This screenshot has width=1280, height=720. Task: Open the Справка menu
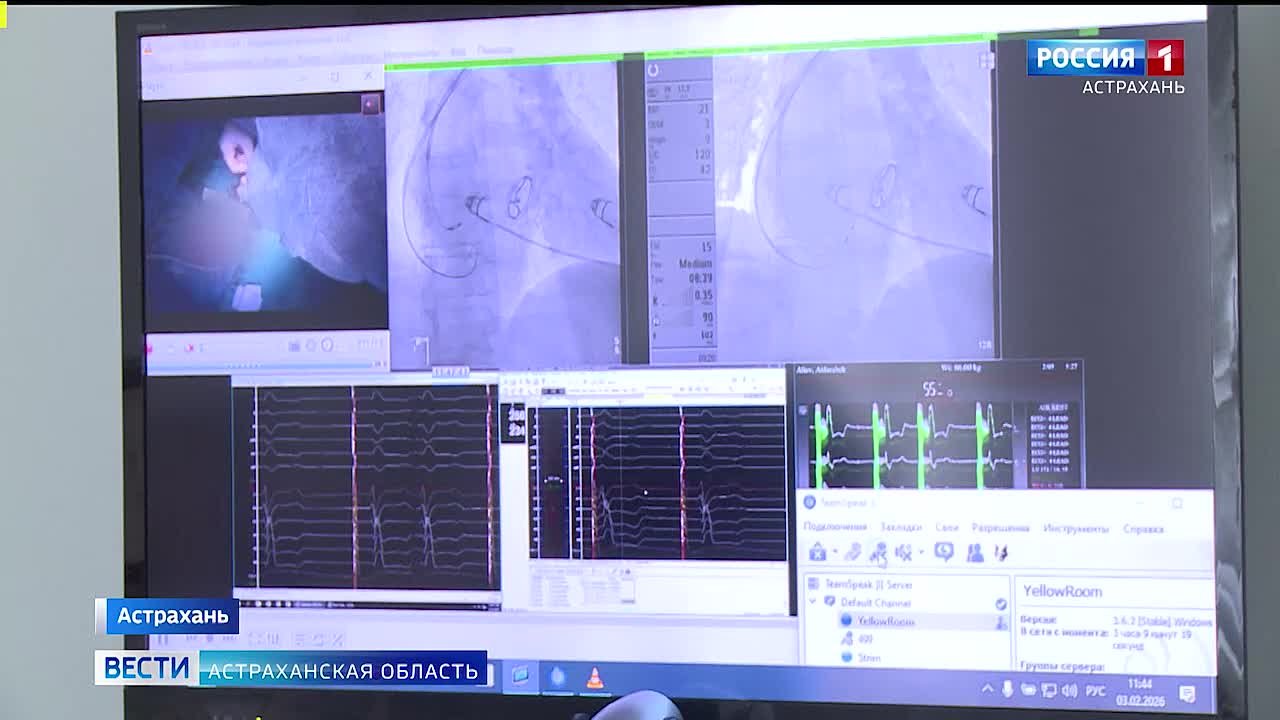pos(1143,529)
